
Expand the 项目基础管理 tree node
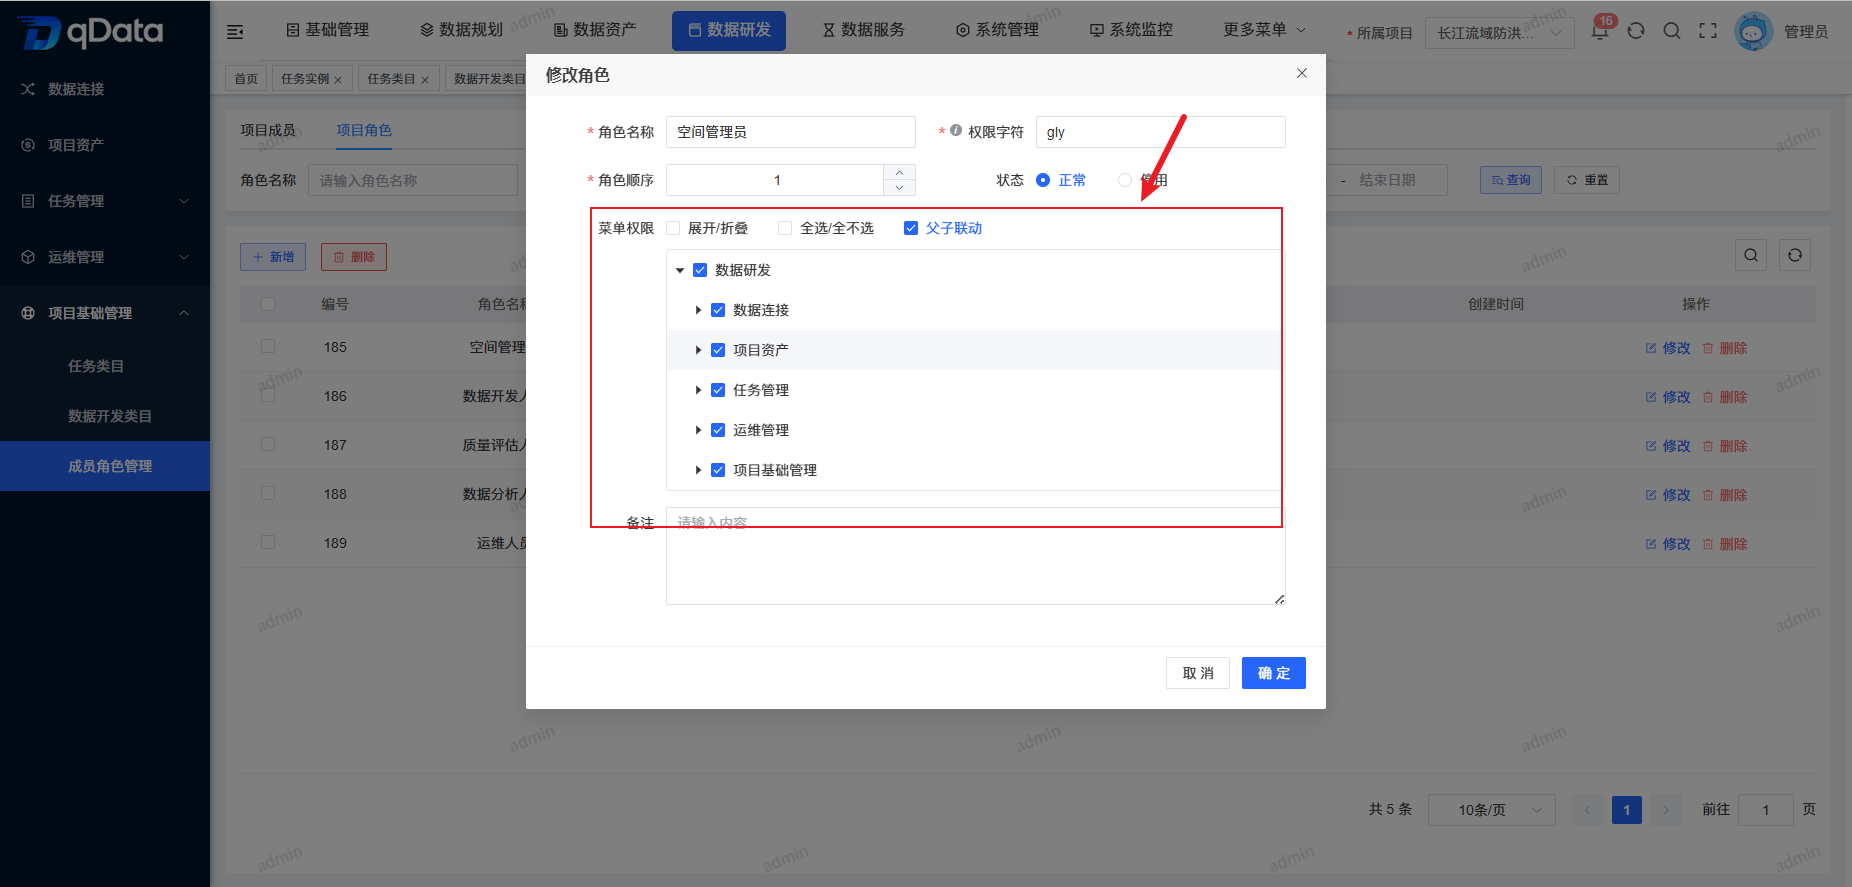click(698, 470)
